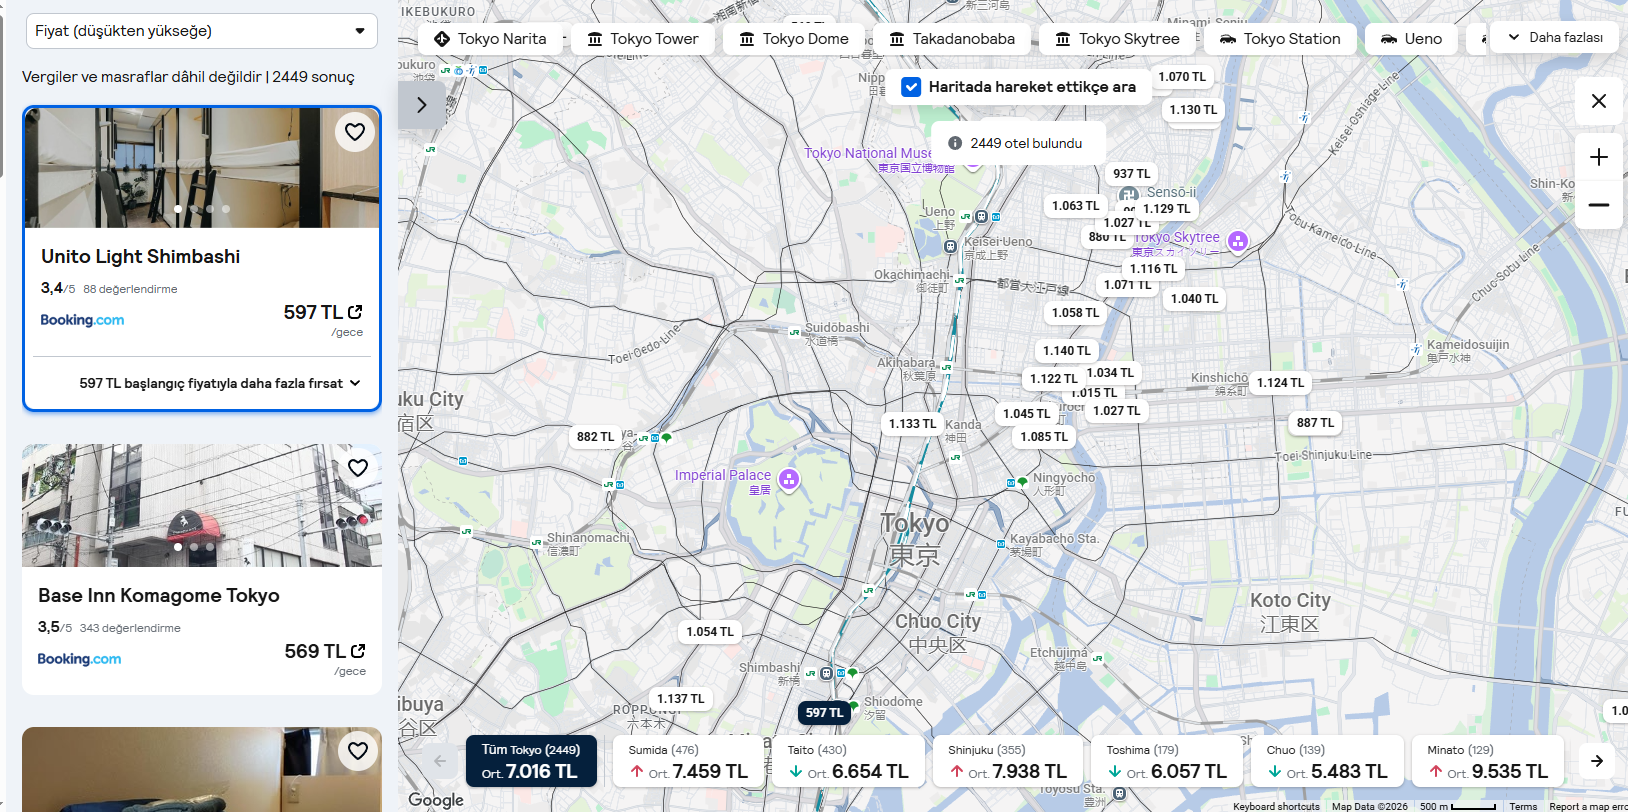Image resolution: width=1628 pixels, height=812 pixels.
Task: Select the Tokyo Narita chip
Action: coord(490,39)
